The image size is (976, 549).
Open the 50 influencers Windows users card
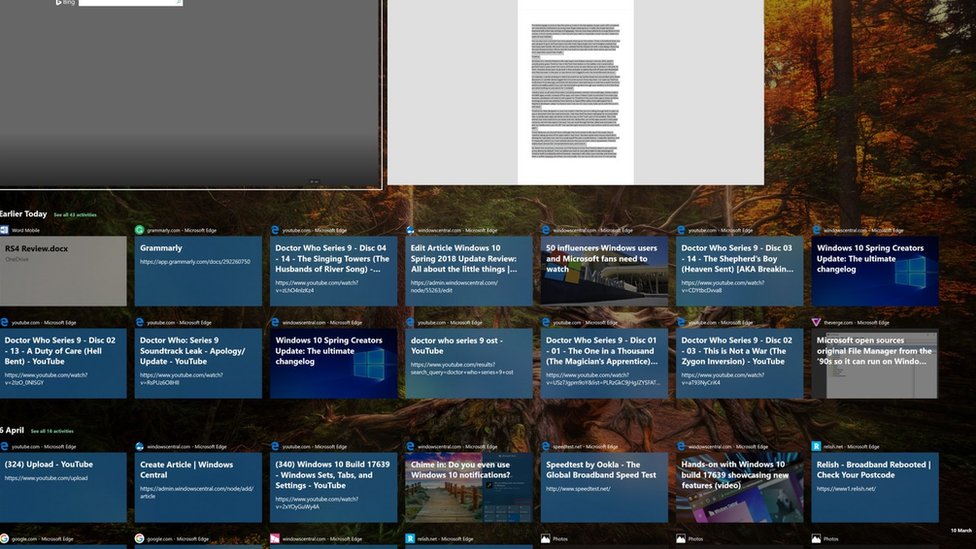(604, 271)
